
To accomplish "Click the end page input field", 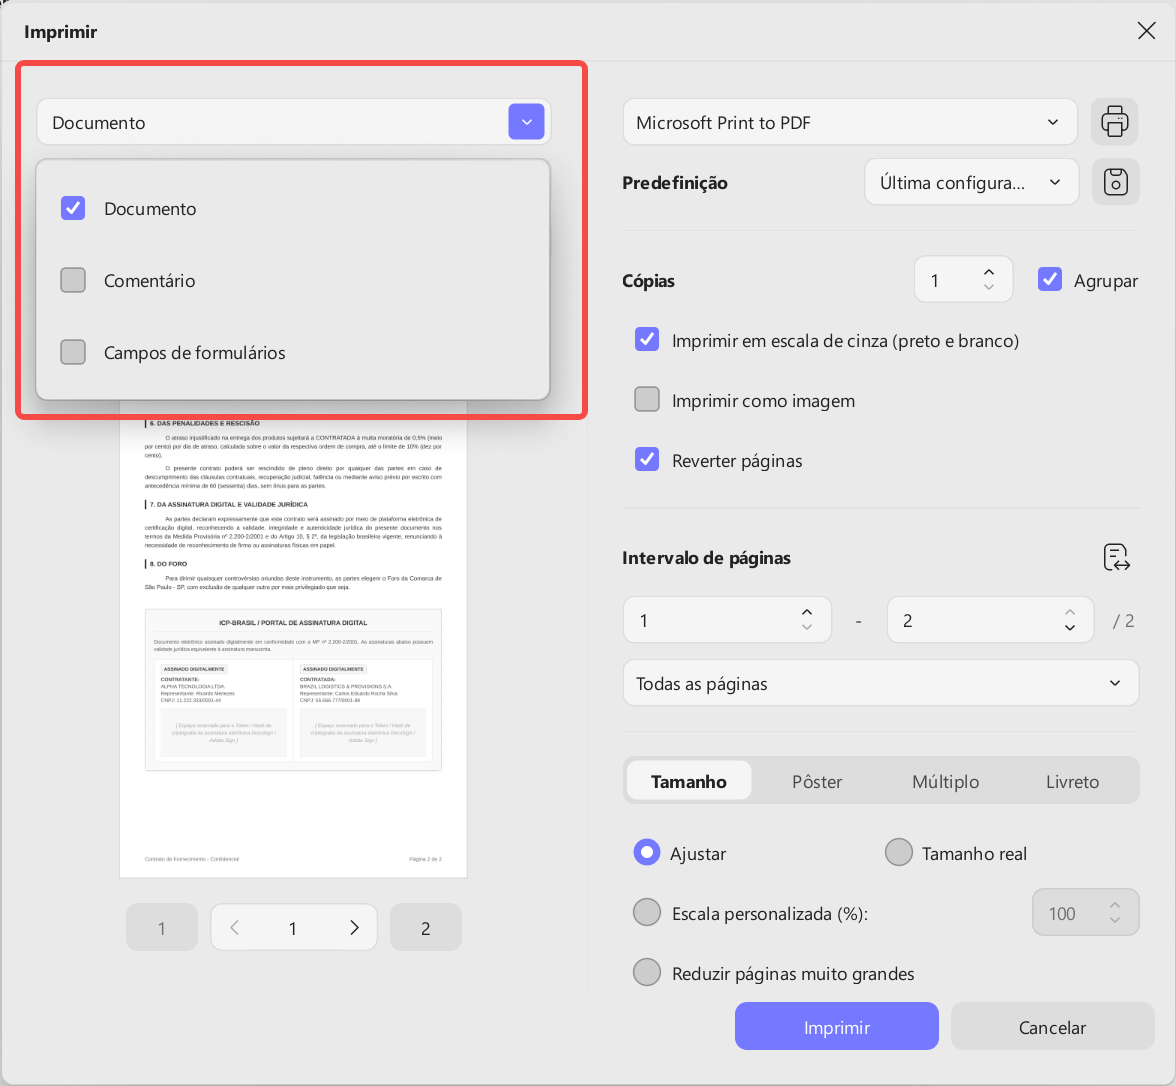I will (x=990, y=620).
